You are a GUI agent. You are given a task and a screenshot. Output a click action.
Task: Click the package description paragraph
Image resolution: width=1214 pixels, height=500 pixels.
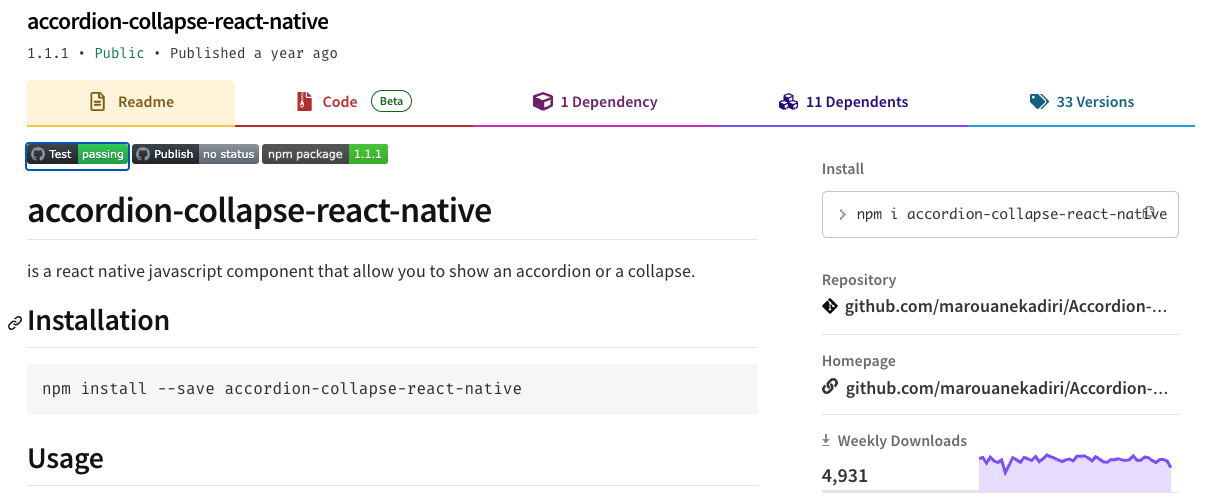(361, 272)
